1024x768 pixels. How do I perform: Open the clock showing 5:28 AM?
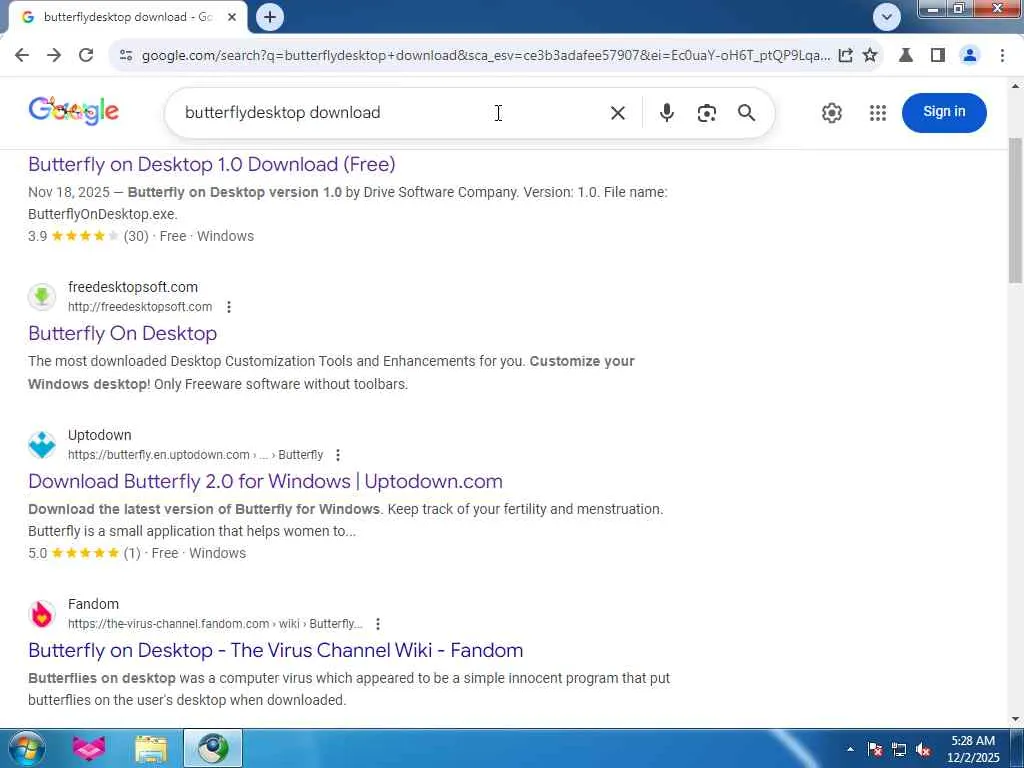point(972,749)
